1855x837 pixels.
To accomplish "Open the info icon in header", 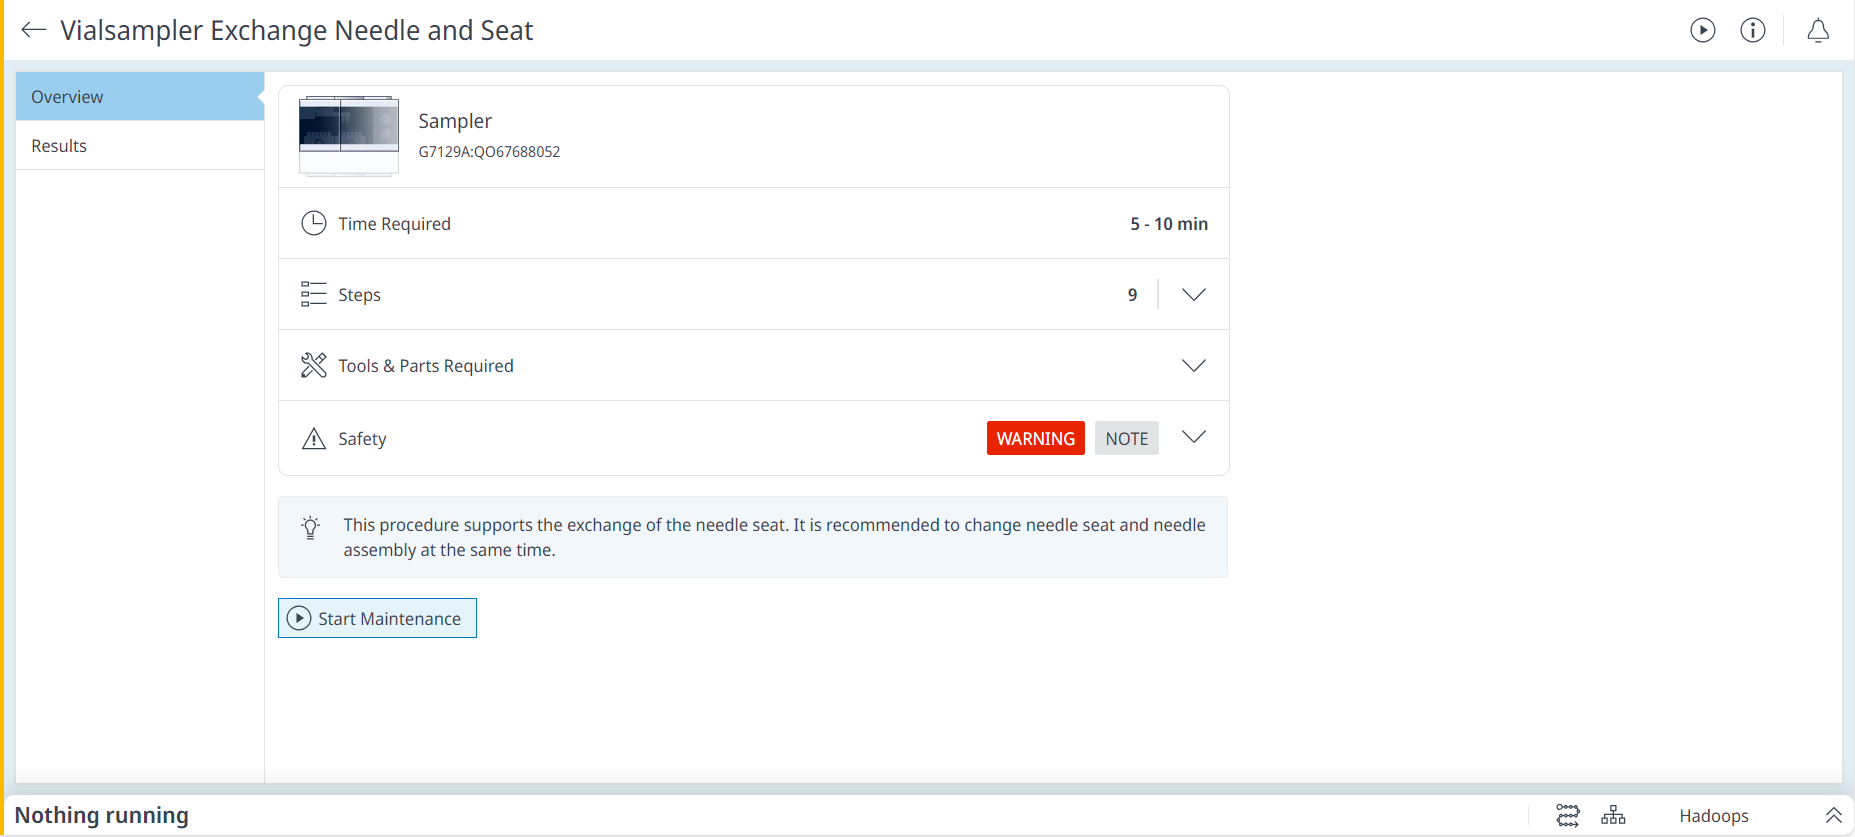I will tap(1752, 30).
